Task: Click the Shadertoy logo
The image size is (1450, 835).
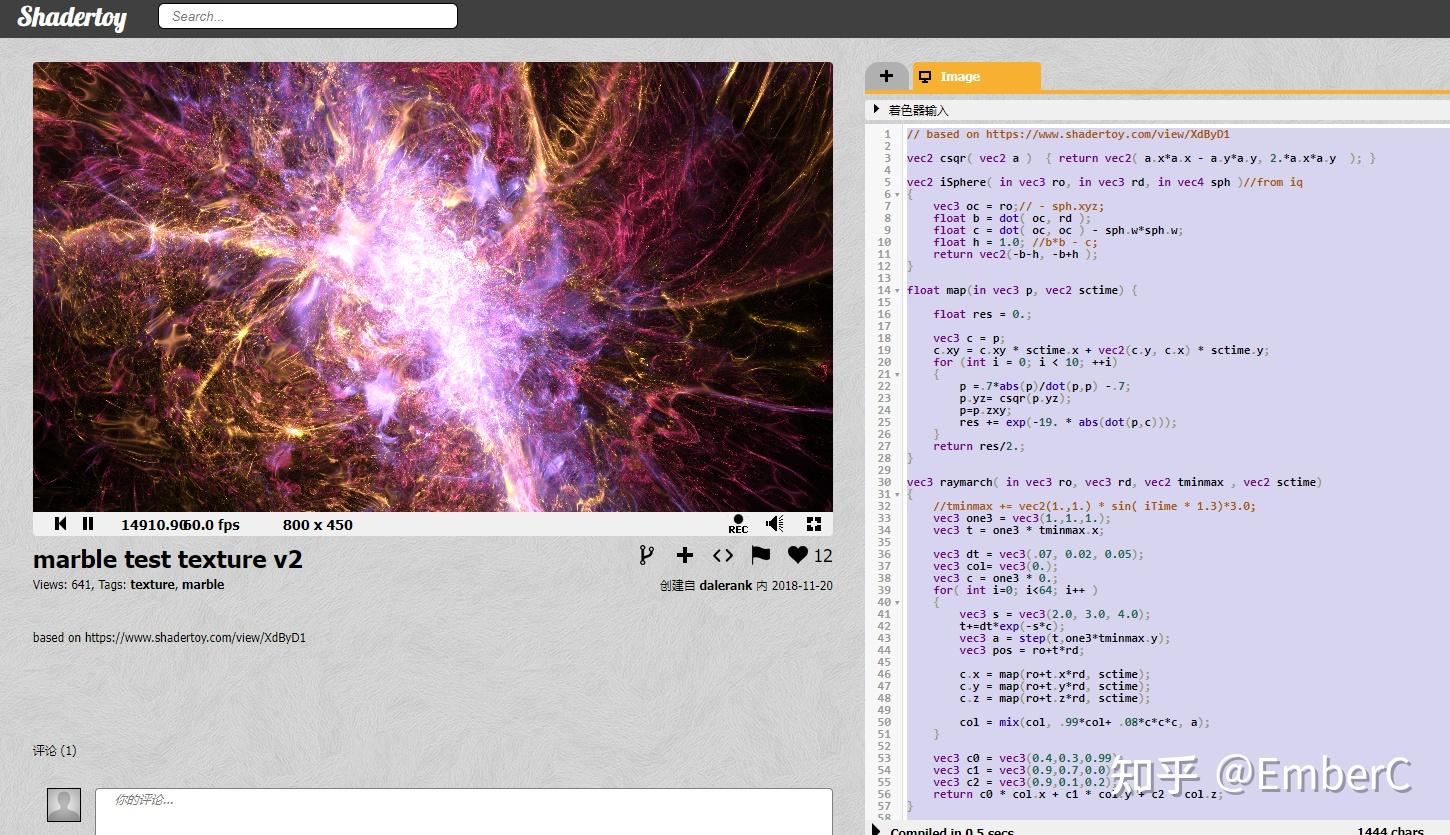Action: pos(70,17)
